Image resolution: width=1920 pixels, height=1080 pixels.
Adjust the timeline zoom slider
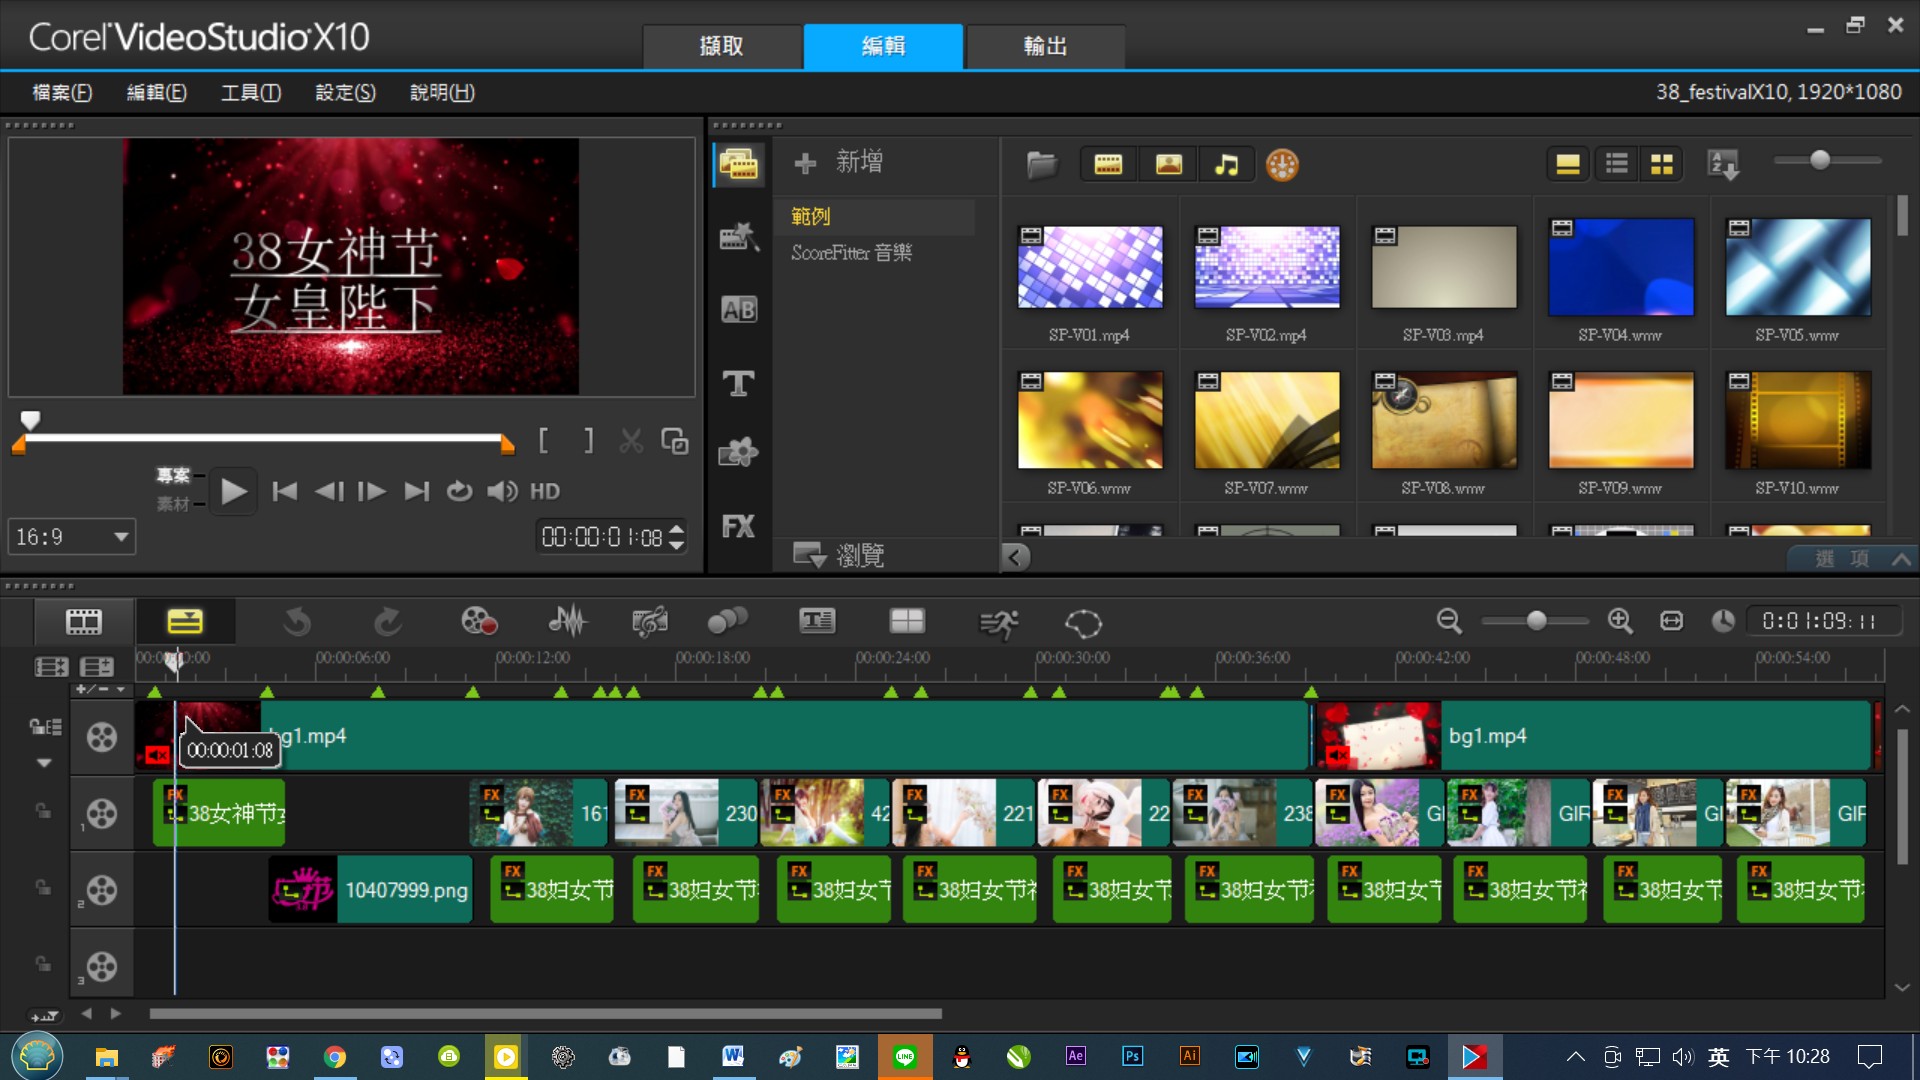pos(1535,621)
